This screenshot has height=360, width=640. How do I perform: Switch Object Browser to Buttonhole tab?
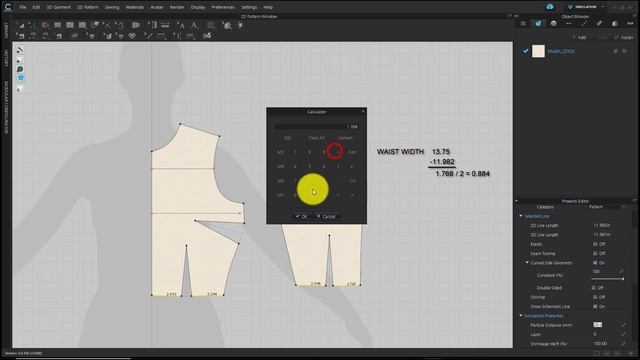point(569,24)
